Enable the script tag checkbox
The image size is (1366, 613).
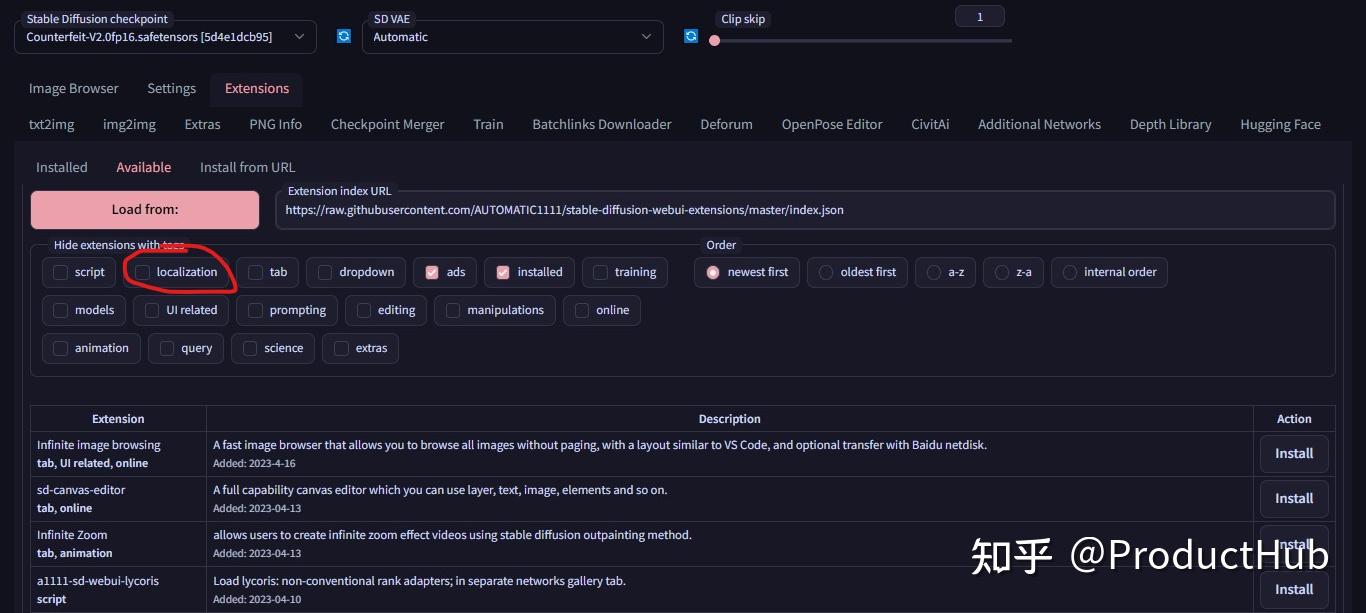click(x=61, y=272)
